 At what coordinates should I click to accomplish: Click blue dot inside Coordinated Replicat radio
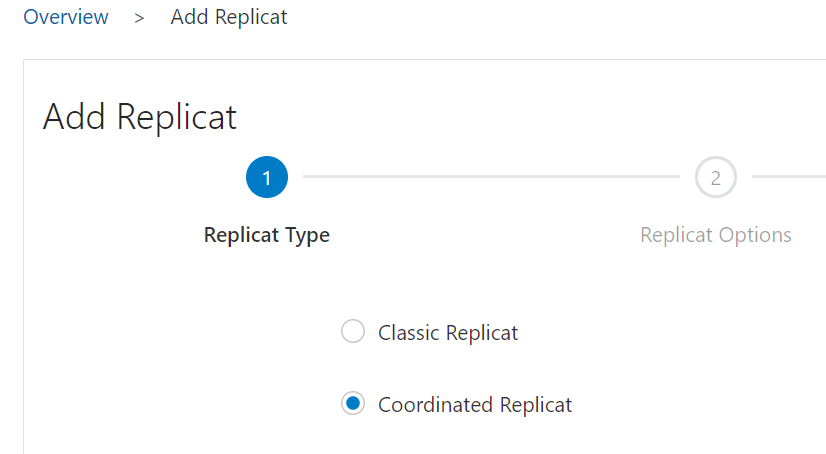pos(353,404)
